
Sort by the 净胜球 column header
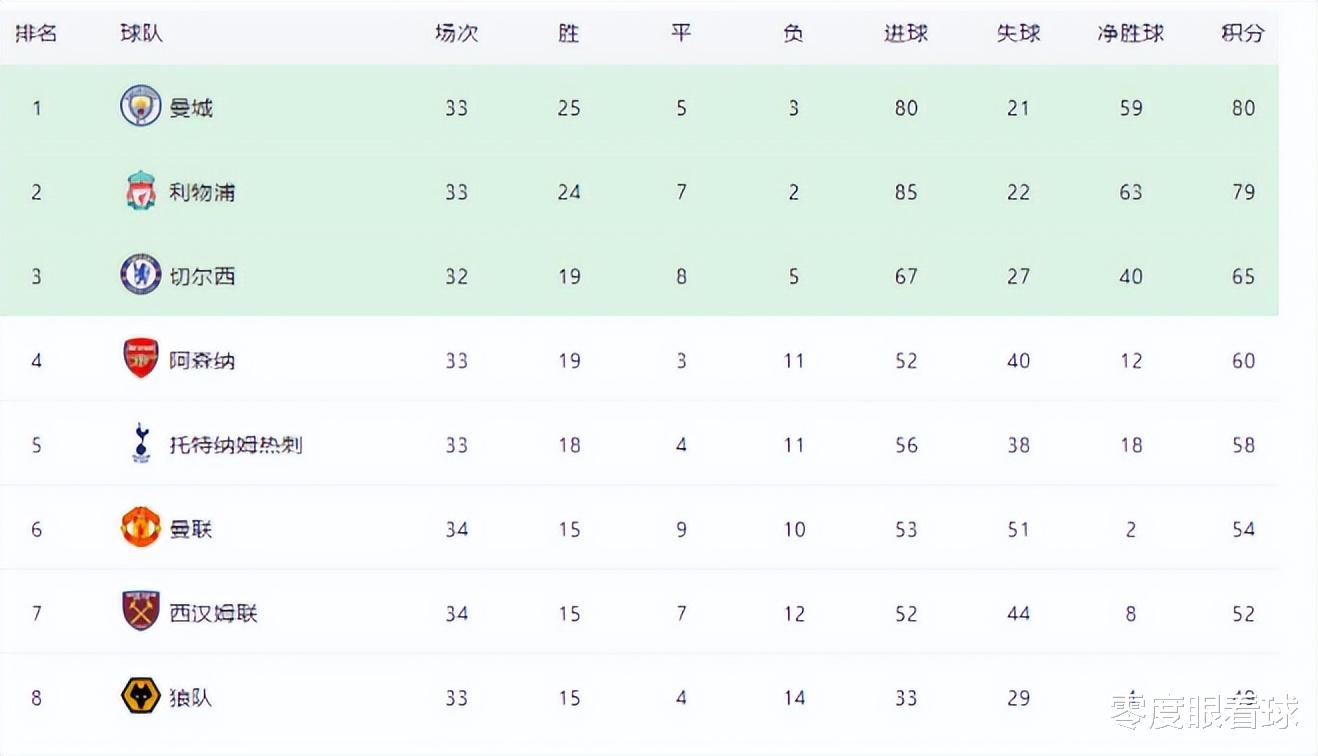(1131, 33)
